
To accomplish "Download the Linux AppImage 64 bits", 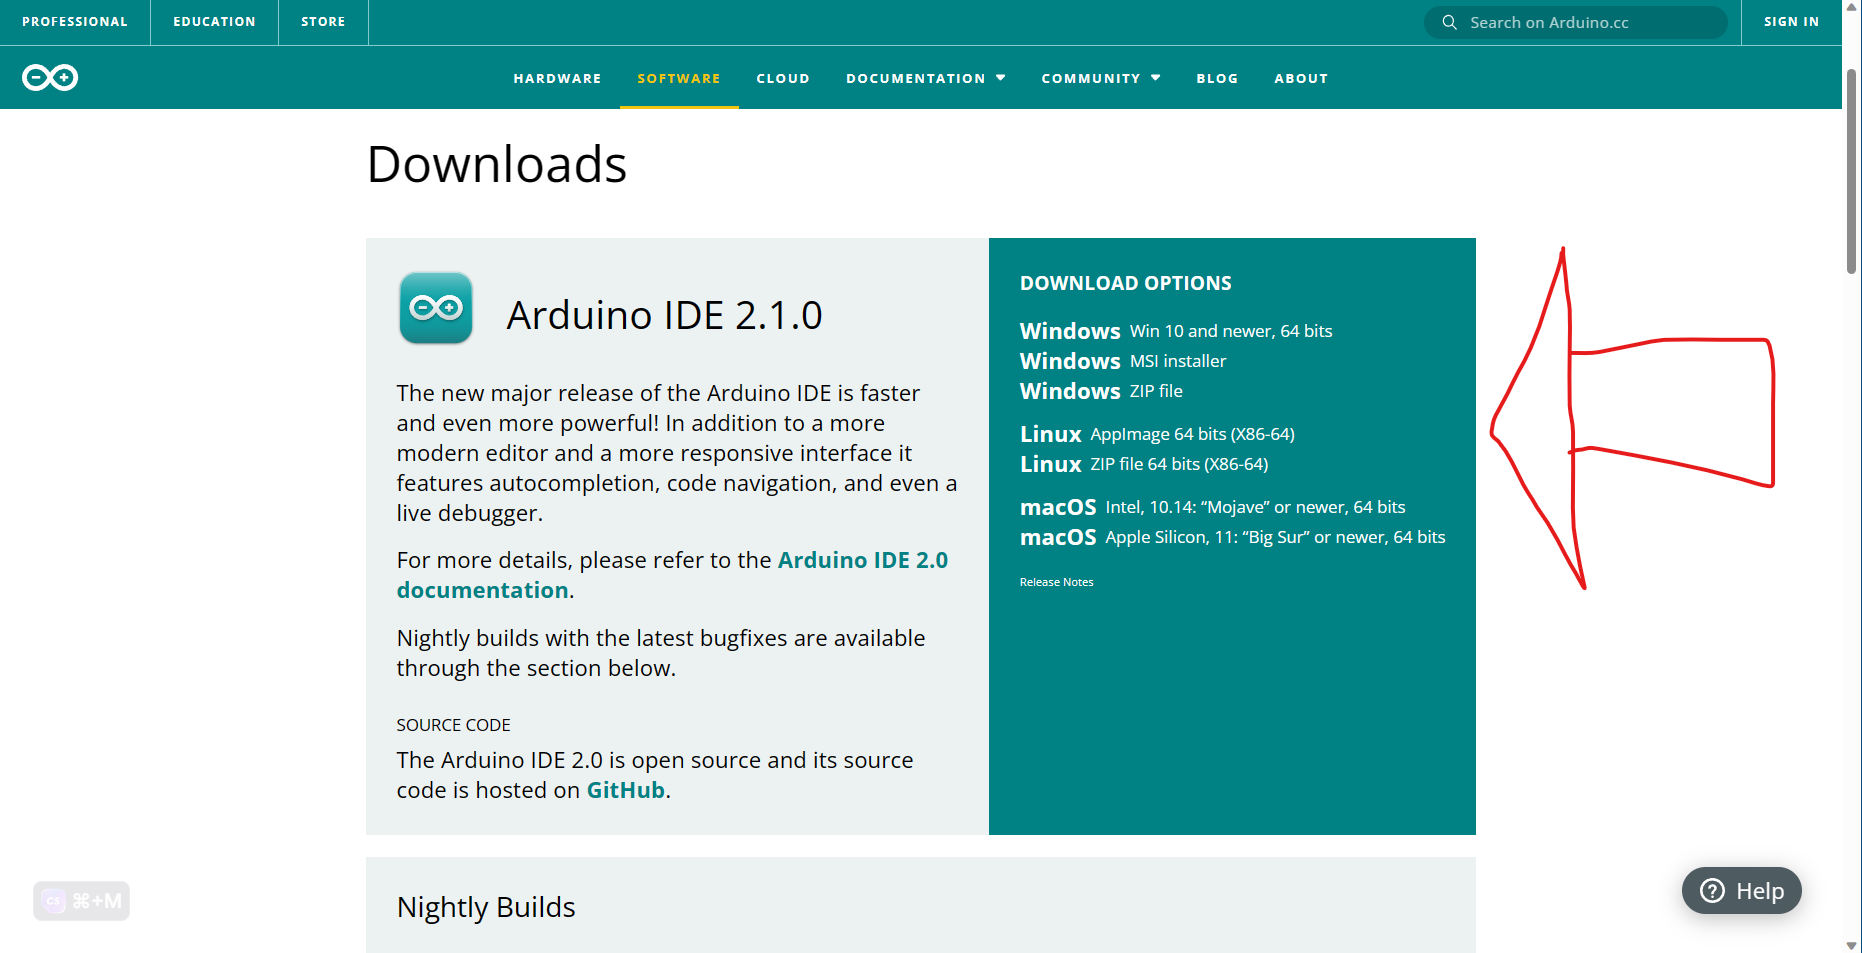I will click(x=1156, y=434).
